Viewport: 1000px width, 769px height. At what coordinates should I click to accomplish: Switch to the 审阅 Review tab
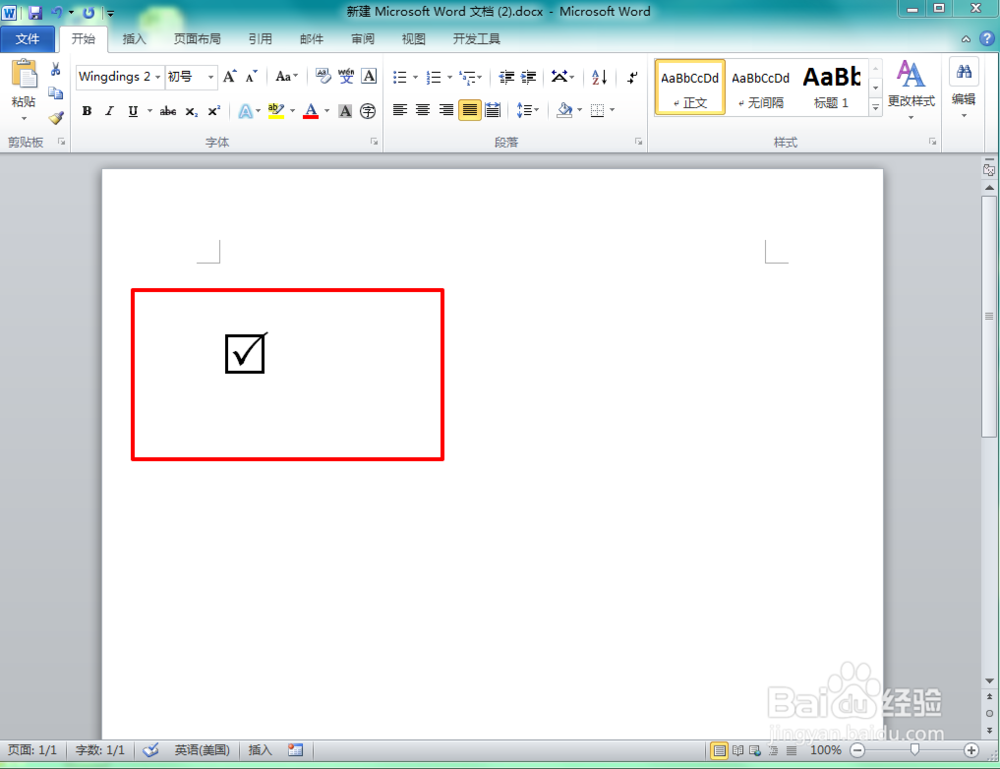[x=362, y=39]
